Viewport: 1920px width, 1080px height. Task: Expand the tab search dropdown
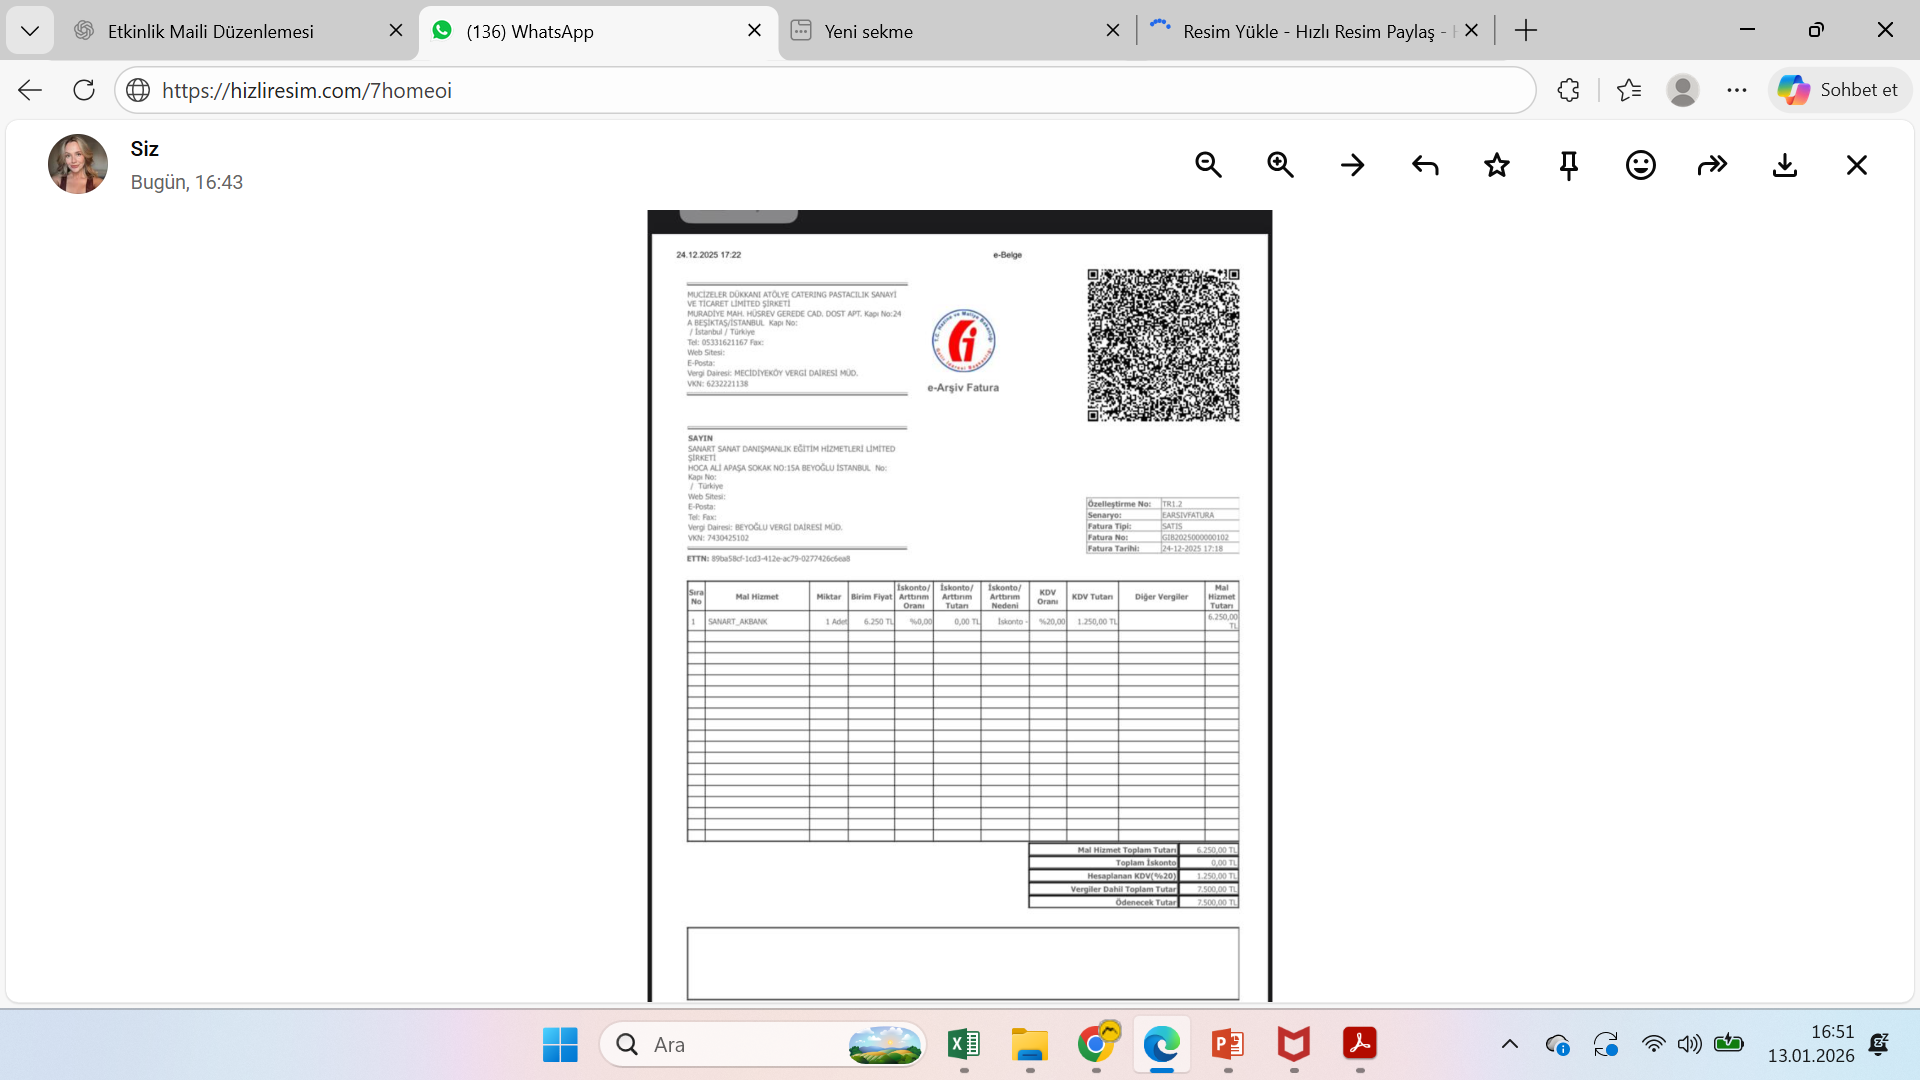(30, 31)
